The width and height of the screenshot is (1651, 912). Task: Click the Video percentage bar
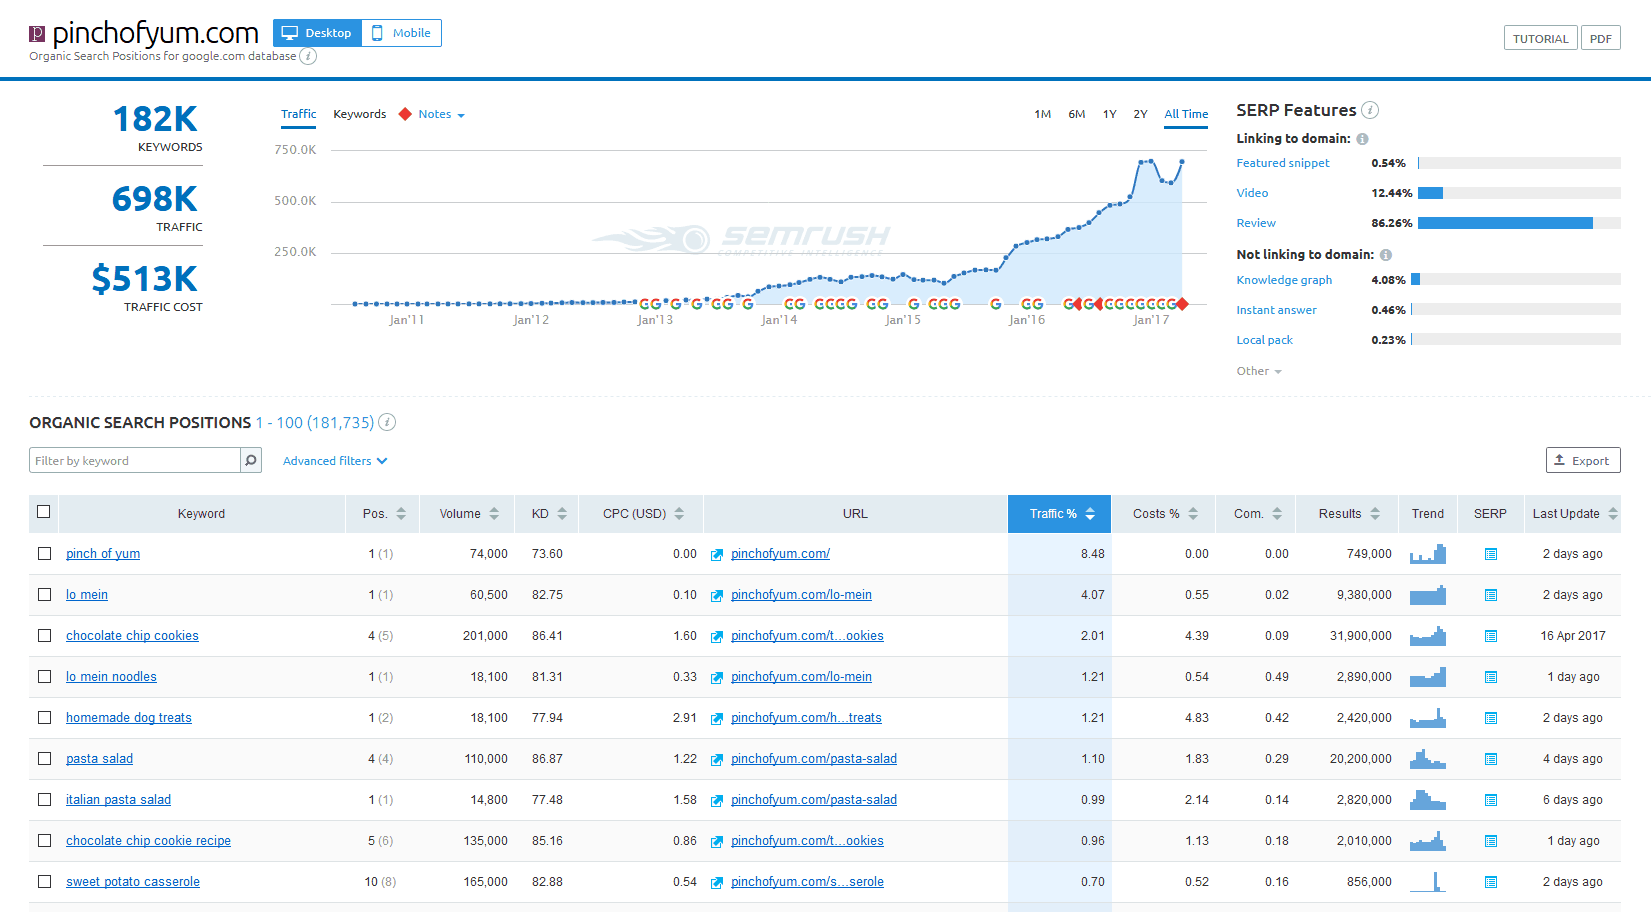1519,193
